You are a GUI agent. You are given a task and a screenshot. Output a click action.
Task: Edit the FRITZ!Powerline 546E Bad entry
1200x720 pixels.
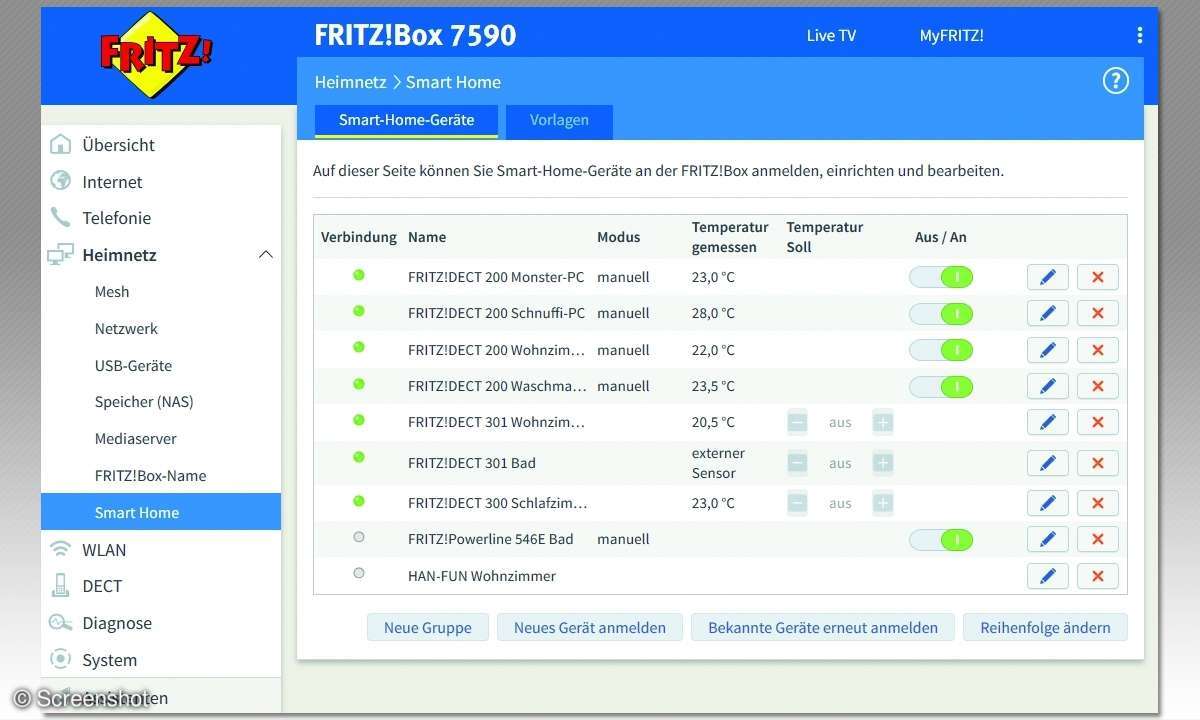point(1047,539)
